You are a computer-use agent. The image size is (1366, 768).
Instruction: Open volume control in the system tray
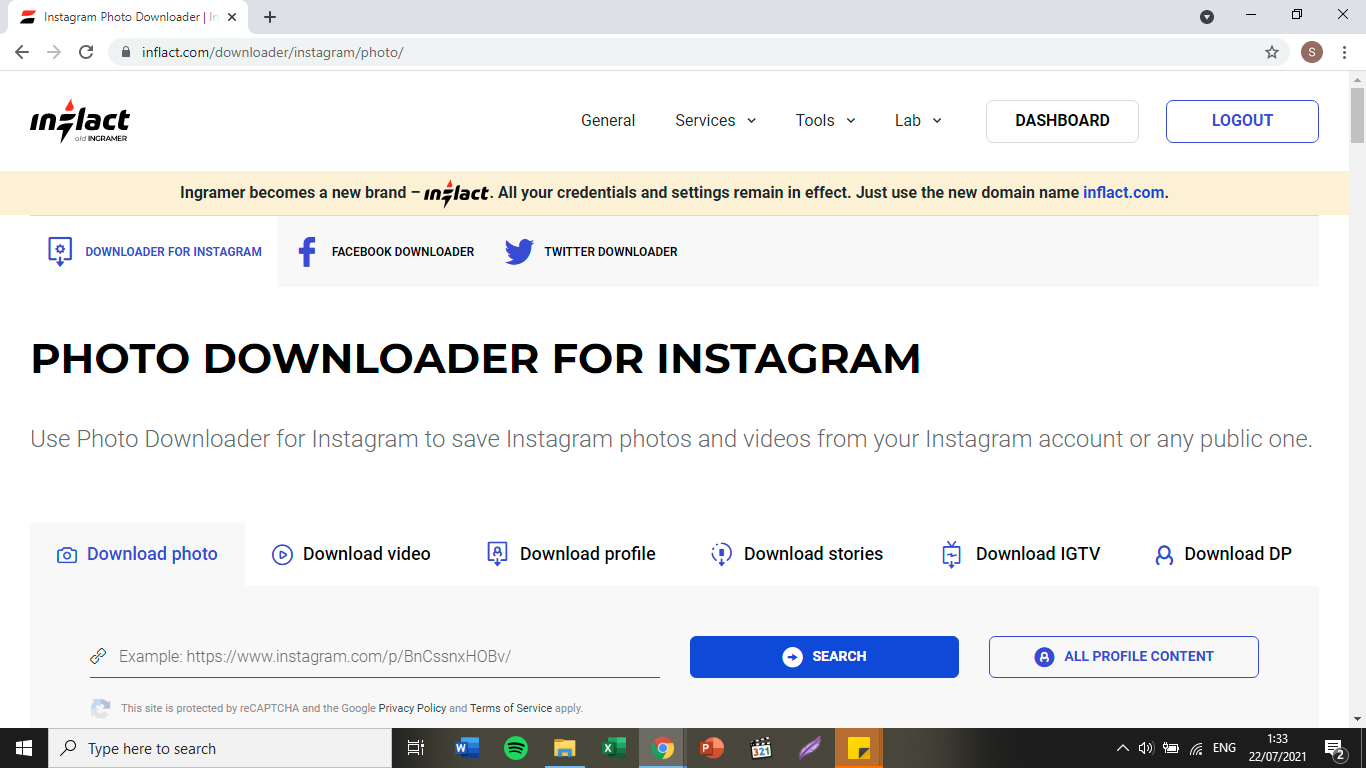coord(1146,748)
